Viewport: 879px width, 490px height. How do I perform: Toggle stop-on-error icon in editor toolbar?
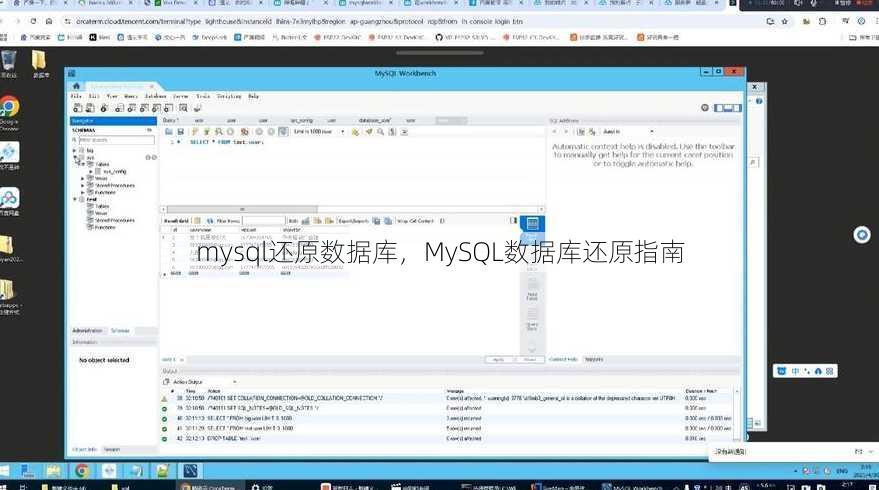(x=244, y=132)
